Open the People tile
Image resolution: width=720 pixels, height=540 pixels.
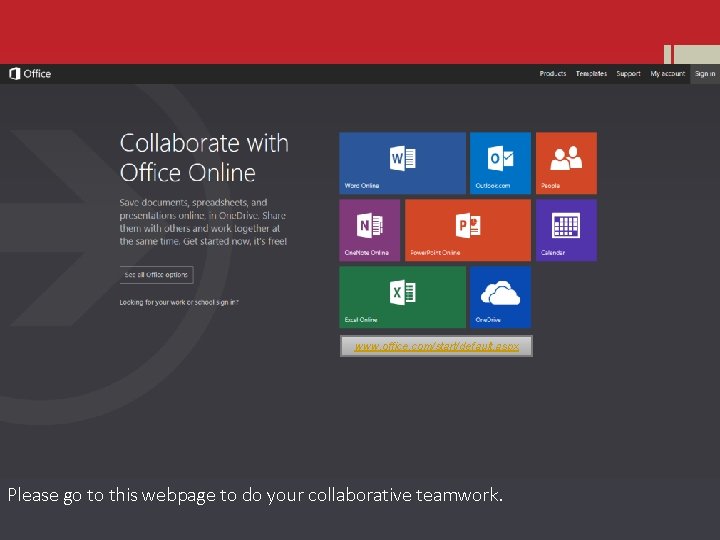click(567, 163)
